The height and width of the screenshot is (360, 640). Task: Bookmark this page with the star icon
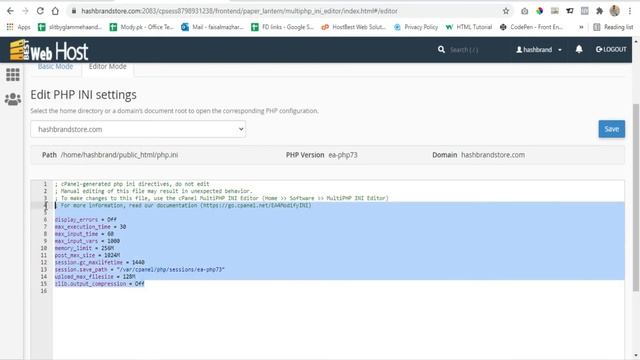[x=506, y=11]
